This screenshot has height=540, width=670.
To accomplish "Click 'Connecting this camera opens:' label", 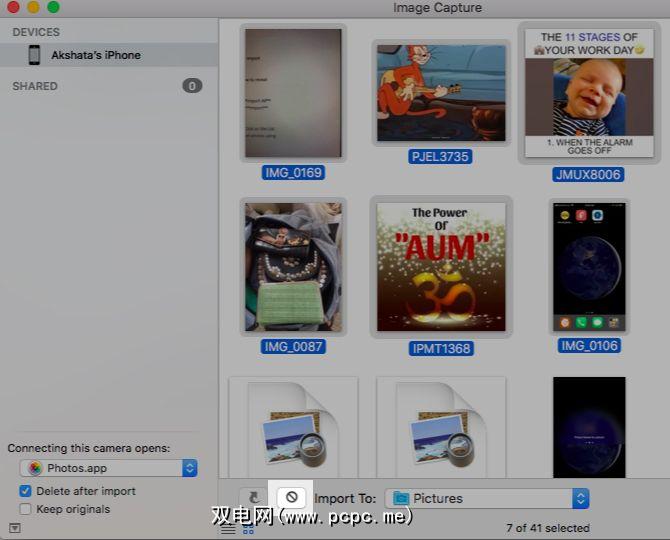I will (x=89, y=448).
